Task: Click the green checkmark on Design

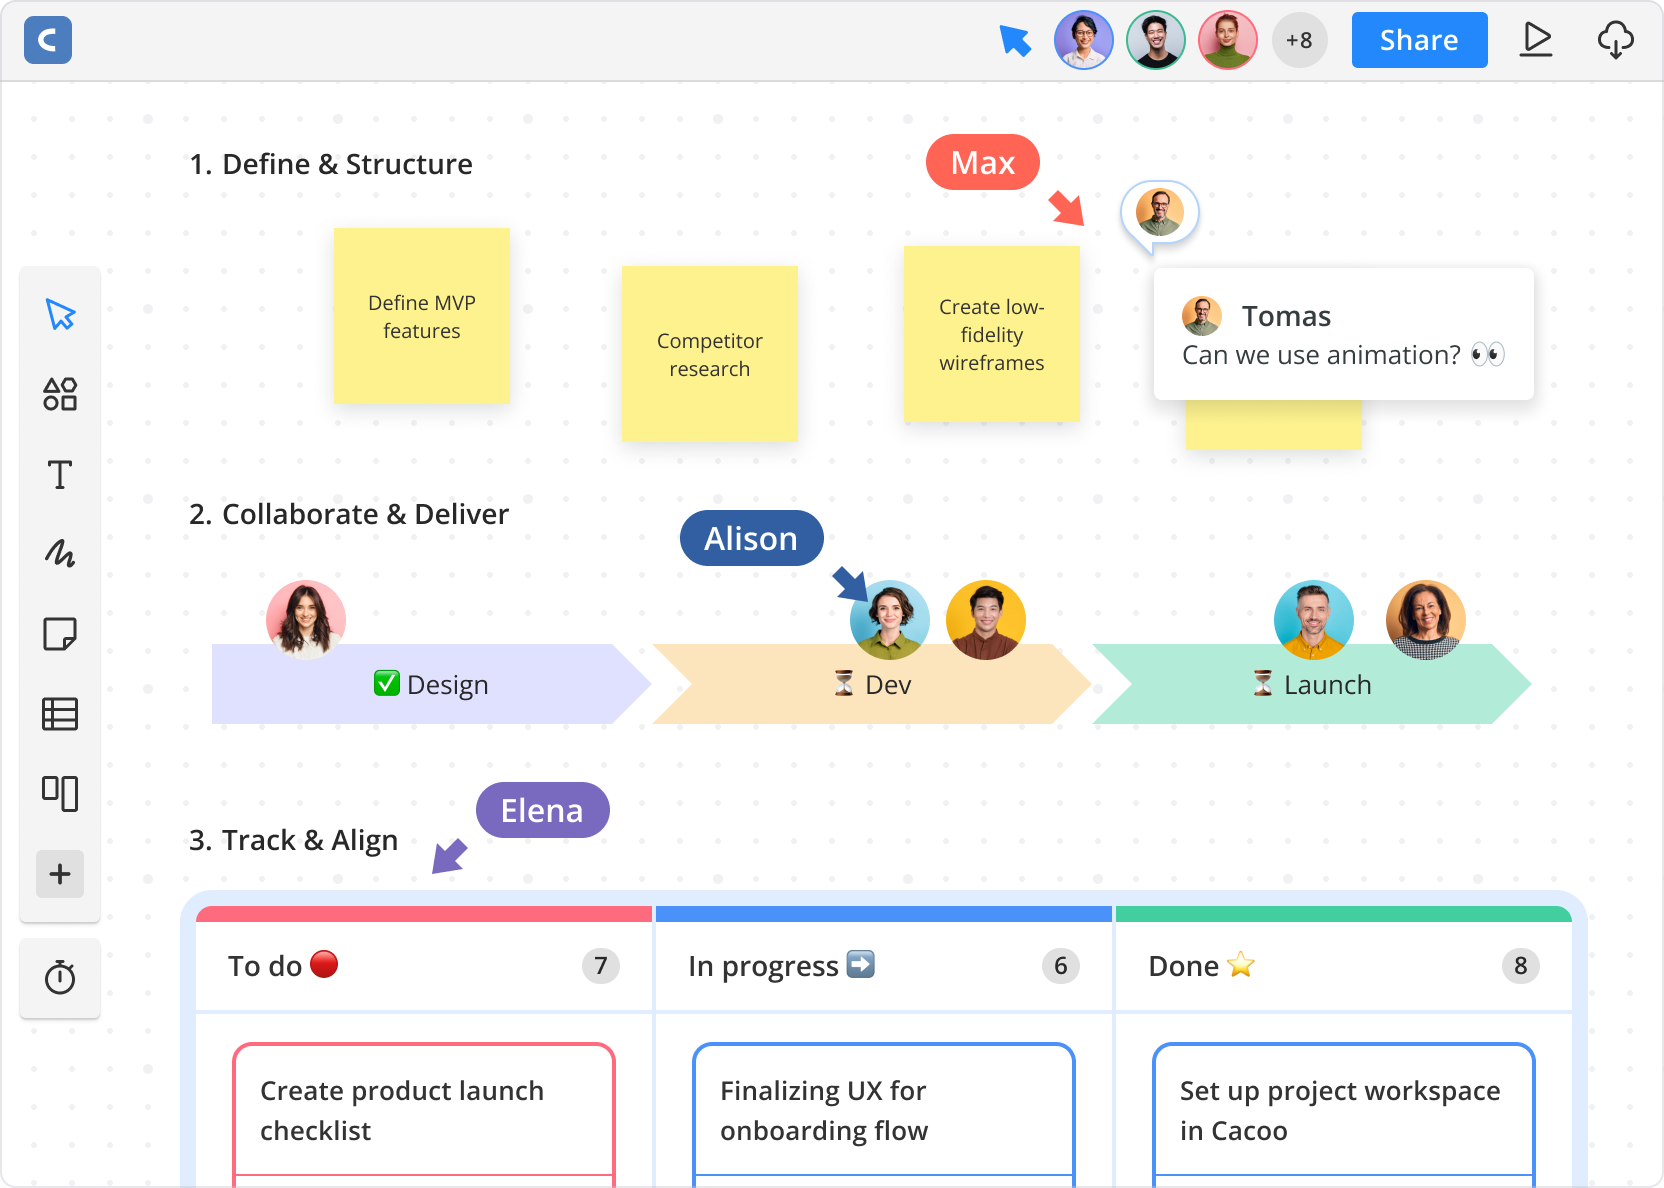Action: [386, 684]
